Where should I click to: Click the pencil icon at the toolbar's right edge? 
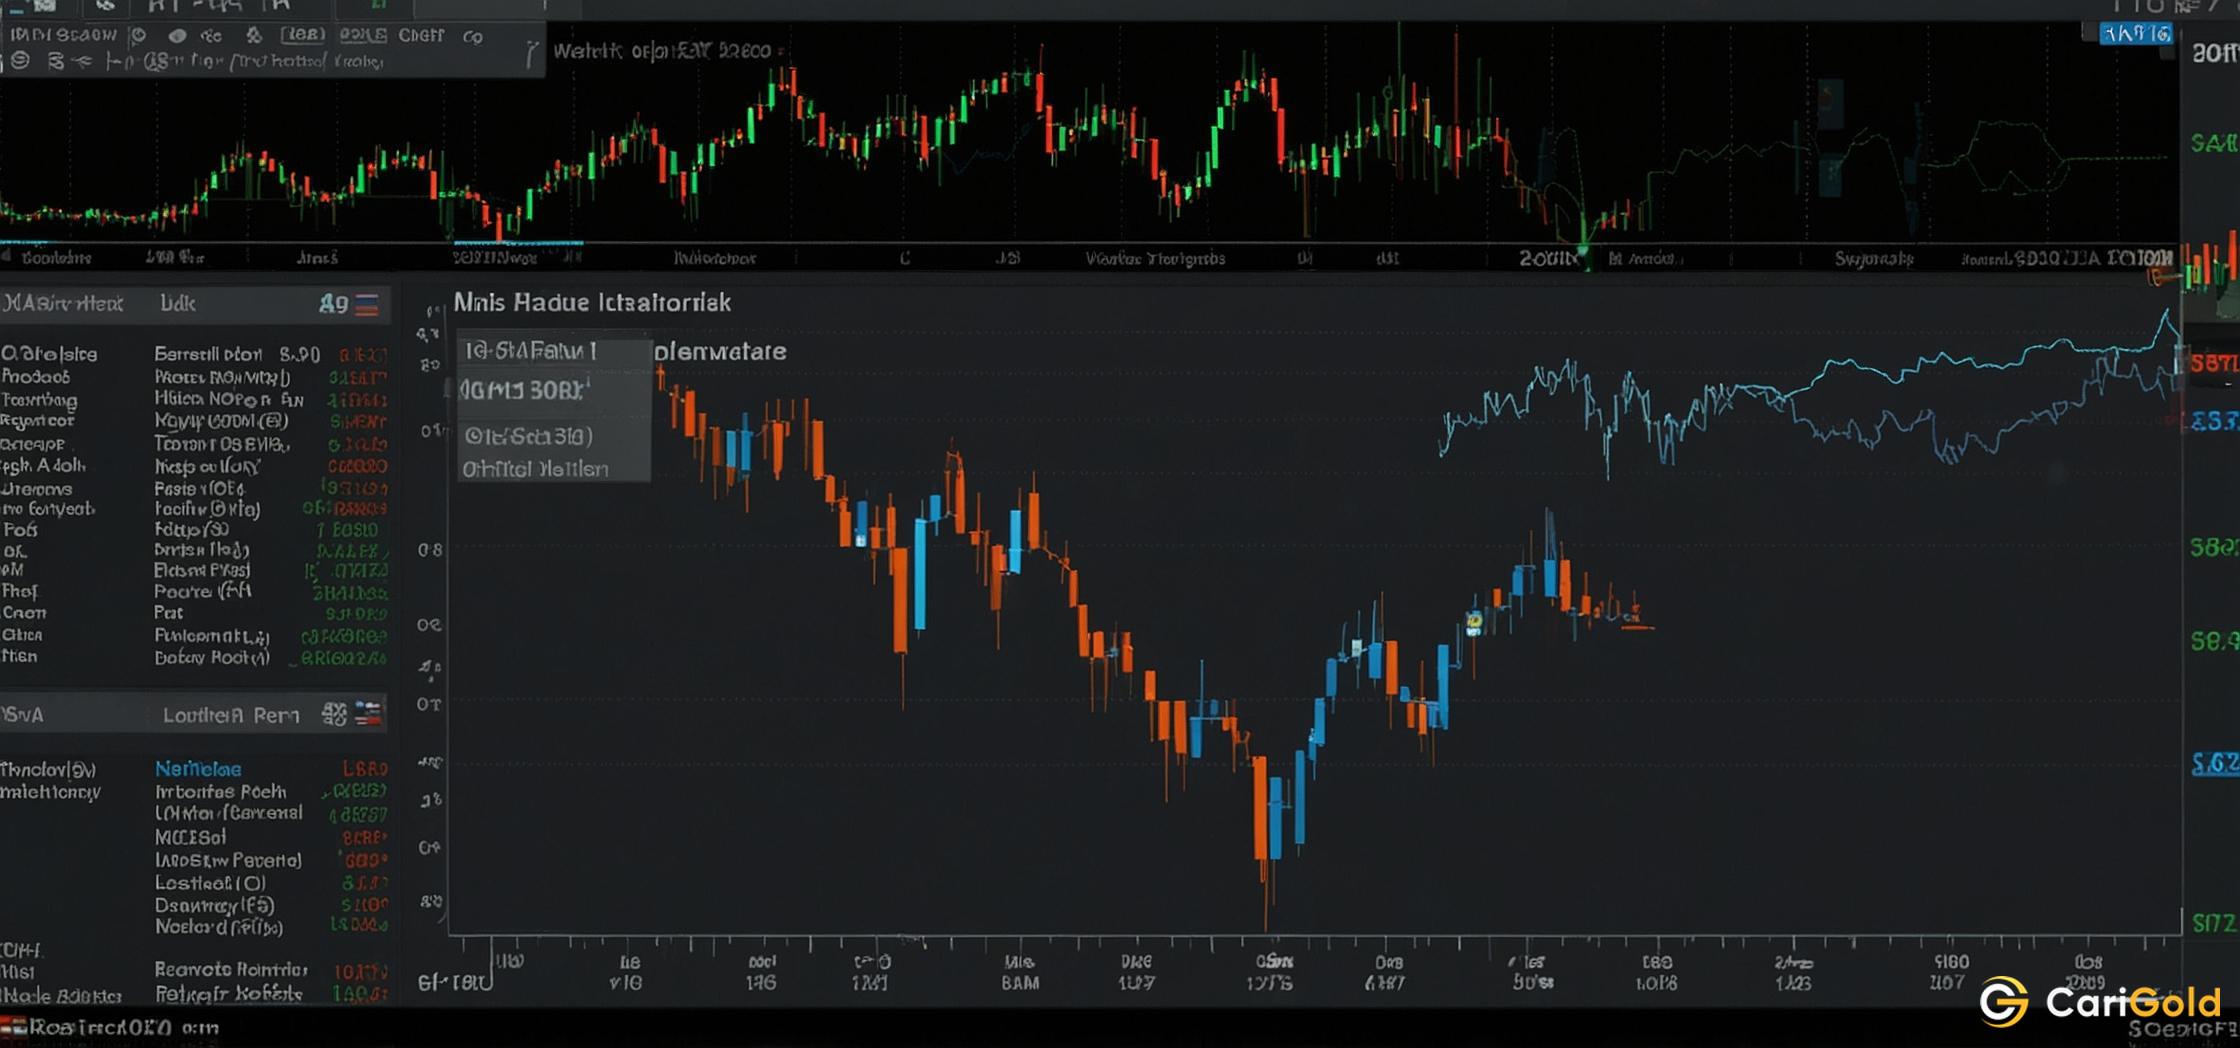click(x=532, y=54)
